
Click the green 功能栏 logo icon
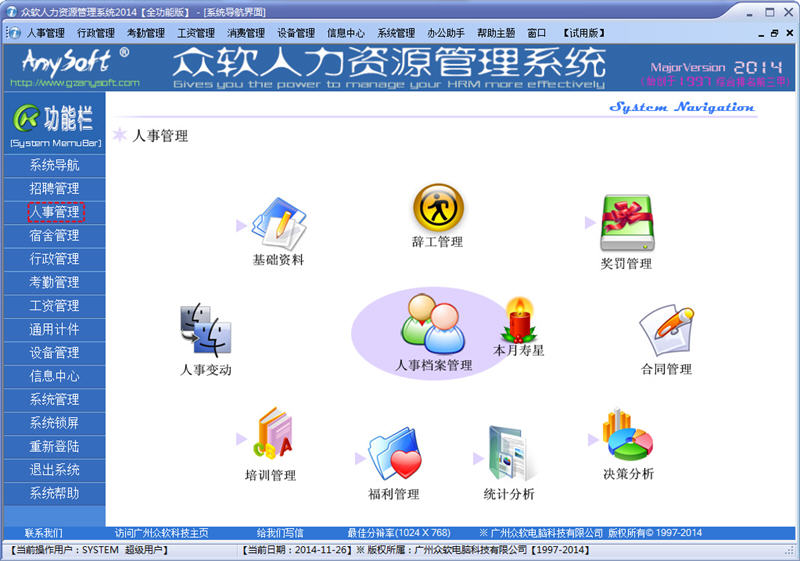pyautogui.click(x=27, y=118)
